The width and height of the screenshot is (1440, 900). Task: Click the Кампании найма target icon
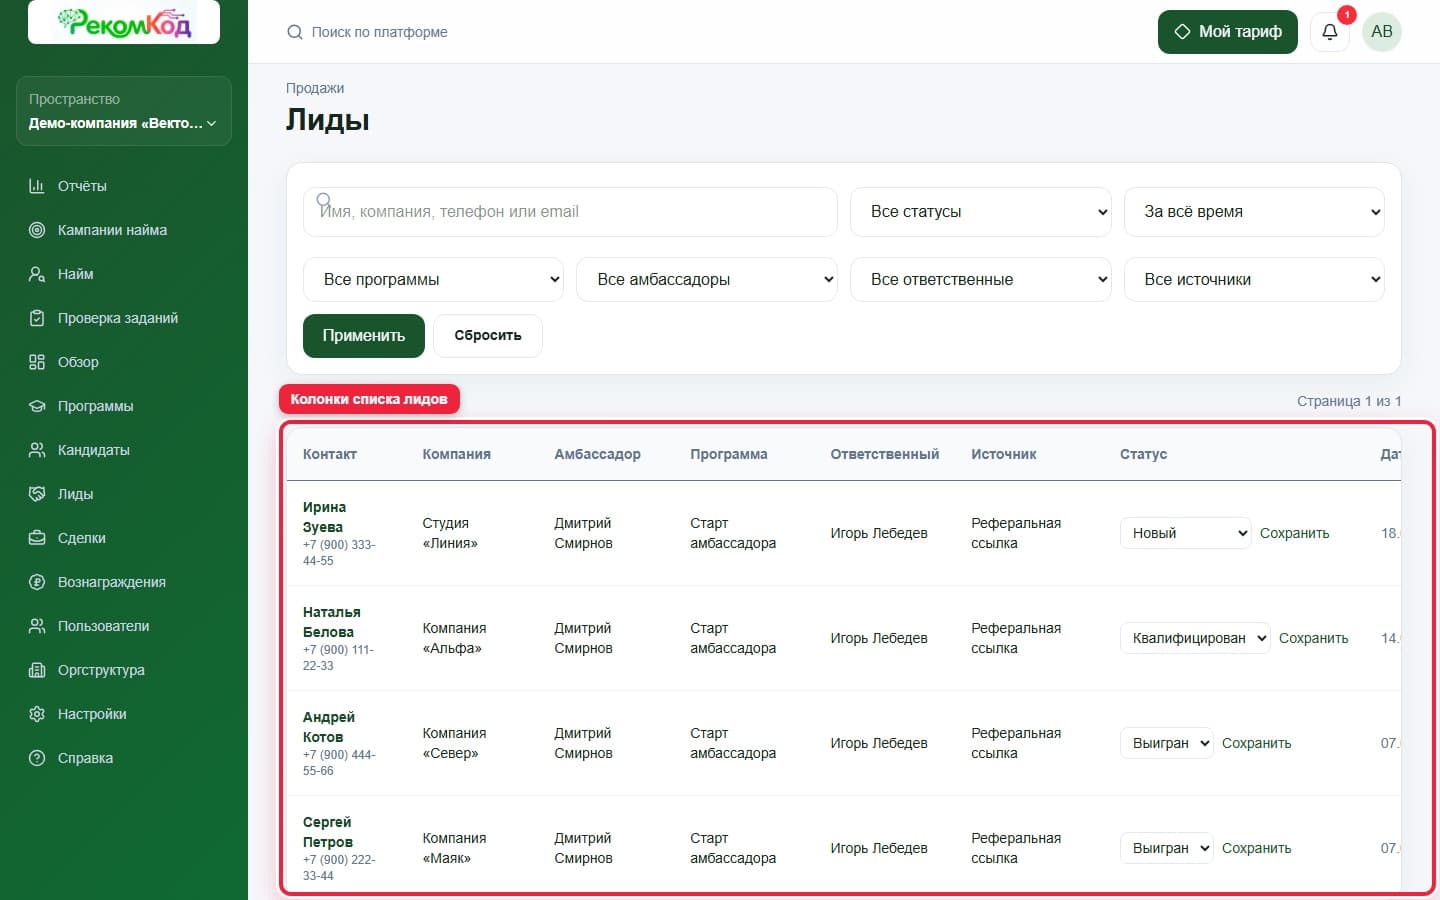click(x=37, y=230)
